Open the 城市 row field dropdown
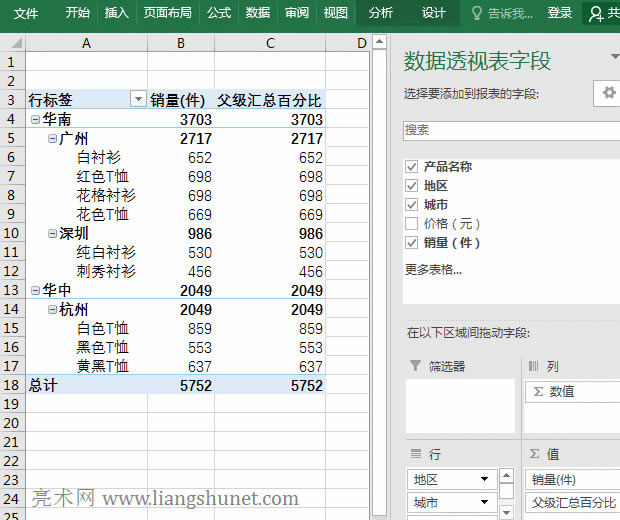The width and height of the screenshot is (620, 520). (484, 503)
